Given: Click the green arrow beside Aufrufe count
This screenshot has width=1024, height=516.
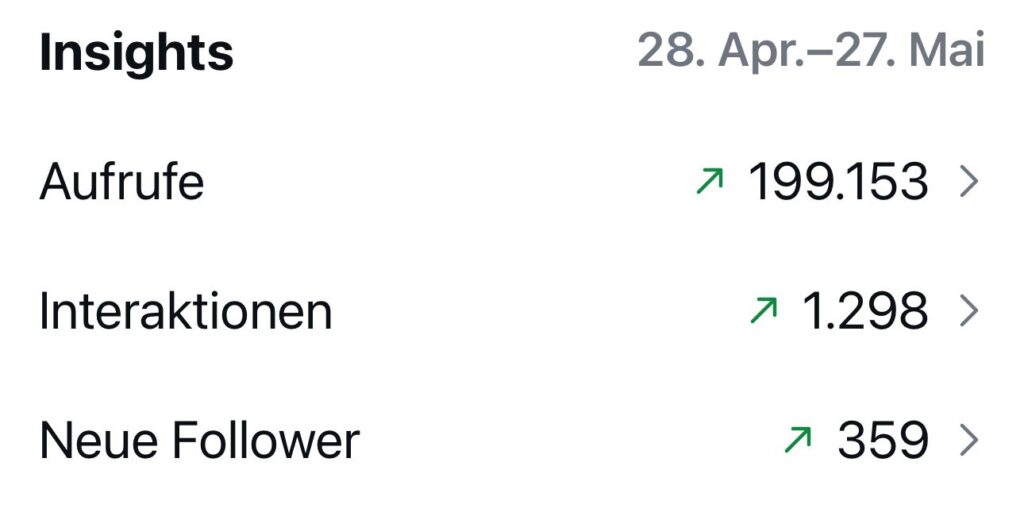Looking at the screenshot, I should pyautogui.click(x=710, y=181).
